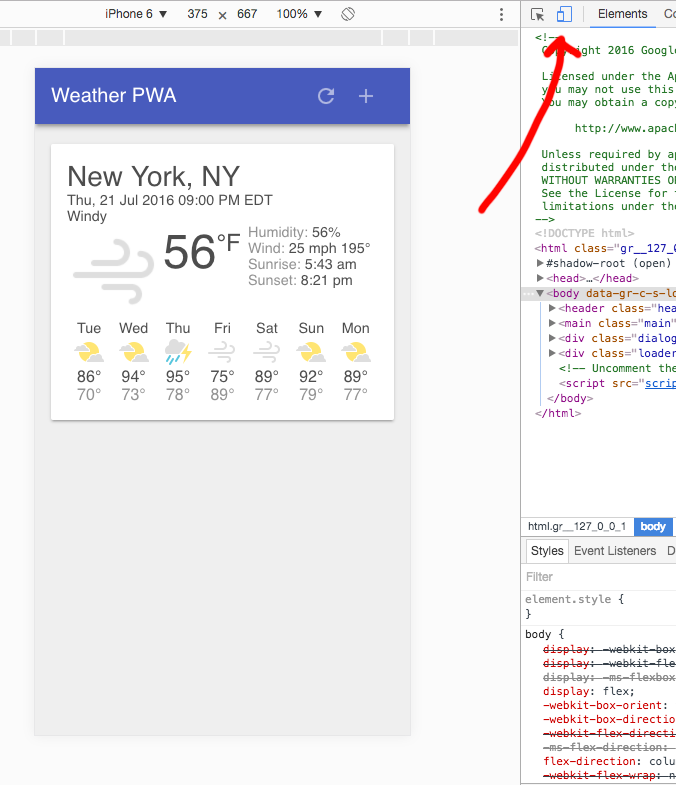Click the display: flex property
The width and height of the screenshot is (676, 785).
pyautogui.click(x=588, y=691)
